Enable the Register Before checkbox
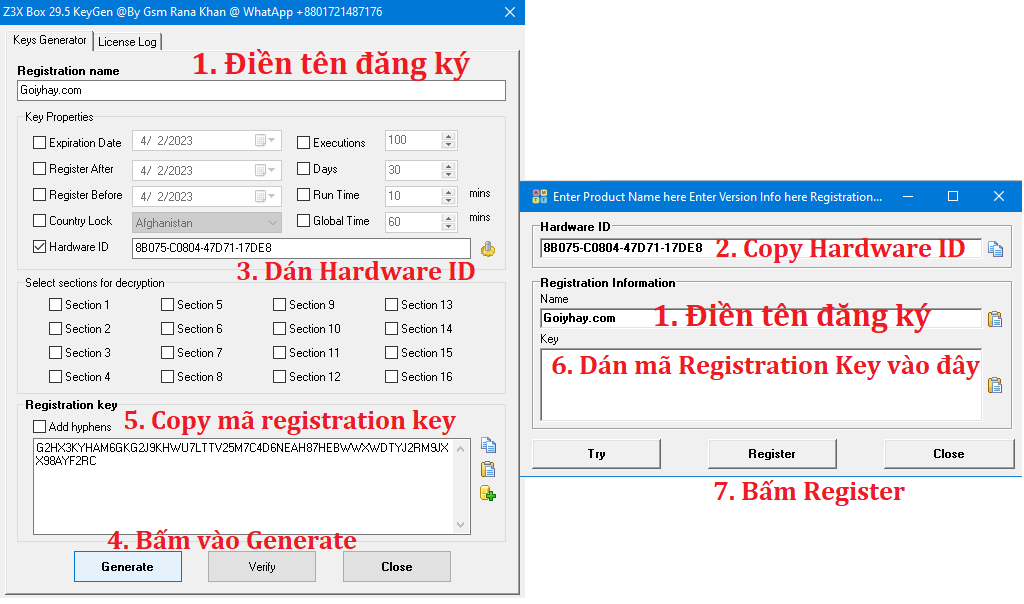Image resolution: width=1024 pixels, height=604 pixels. [x=40, y=195]
